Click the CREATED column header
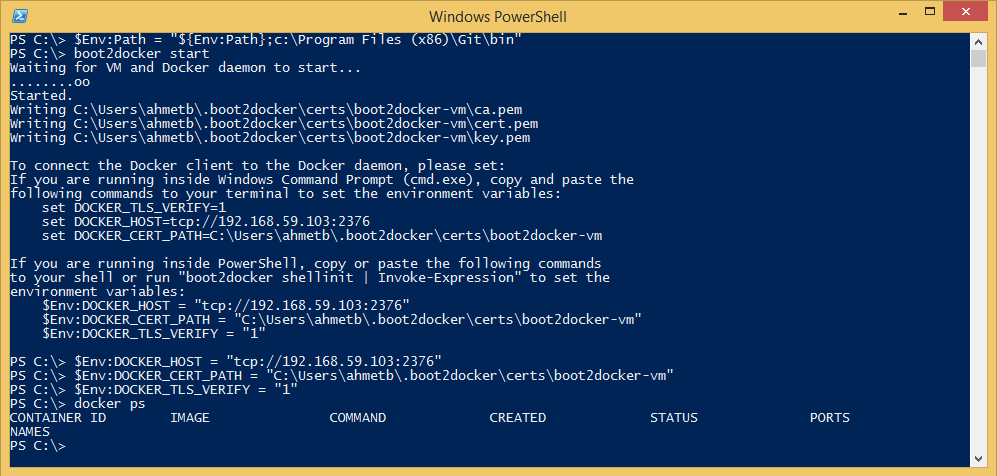Screen dimensions: 997x476 pos(518,418)
